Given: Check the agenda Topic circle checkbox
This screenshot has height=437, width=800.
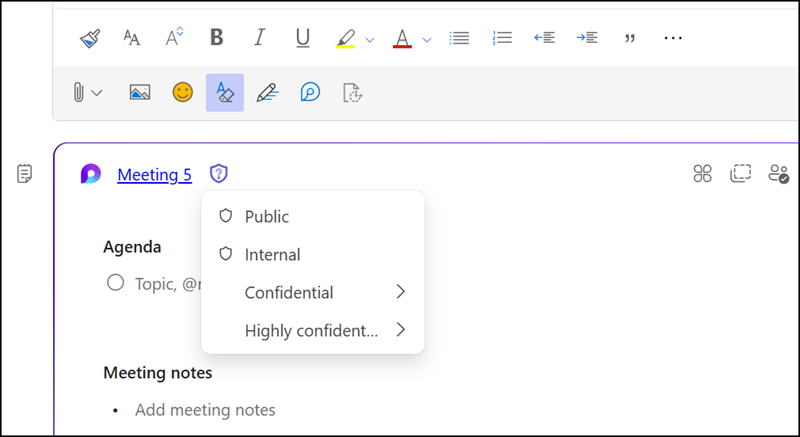Looking at the screenshot, I should 116,282.
